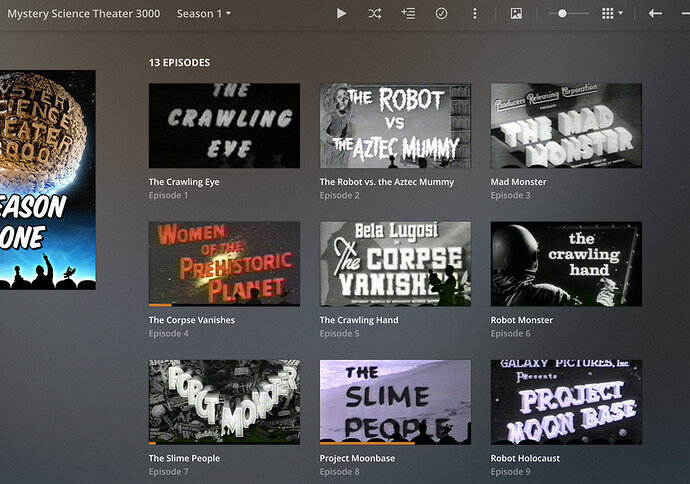690x484 pixels.
Task: Open the grid view mode dropdown
Action: (x=612, y=14)
